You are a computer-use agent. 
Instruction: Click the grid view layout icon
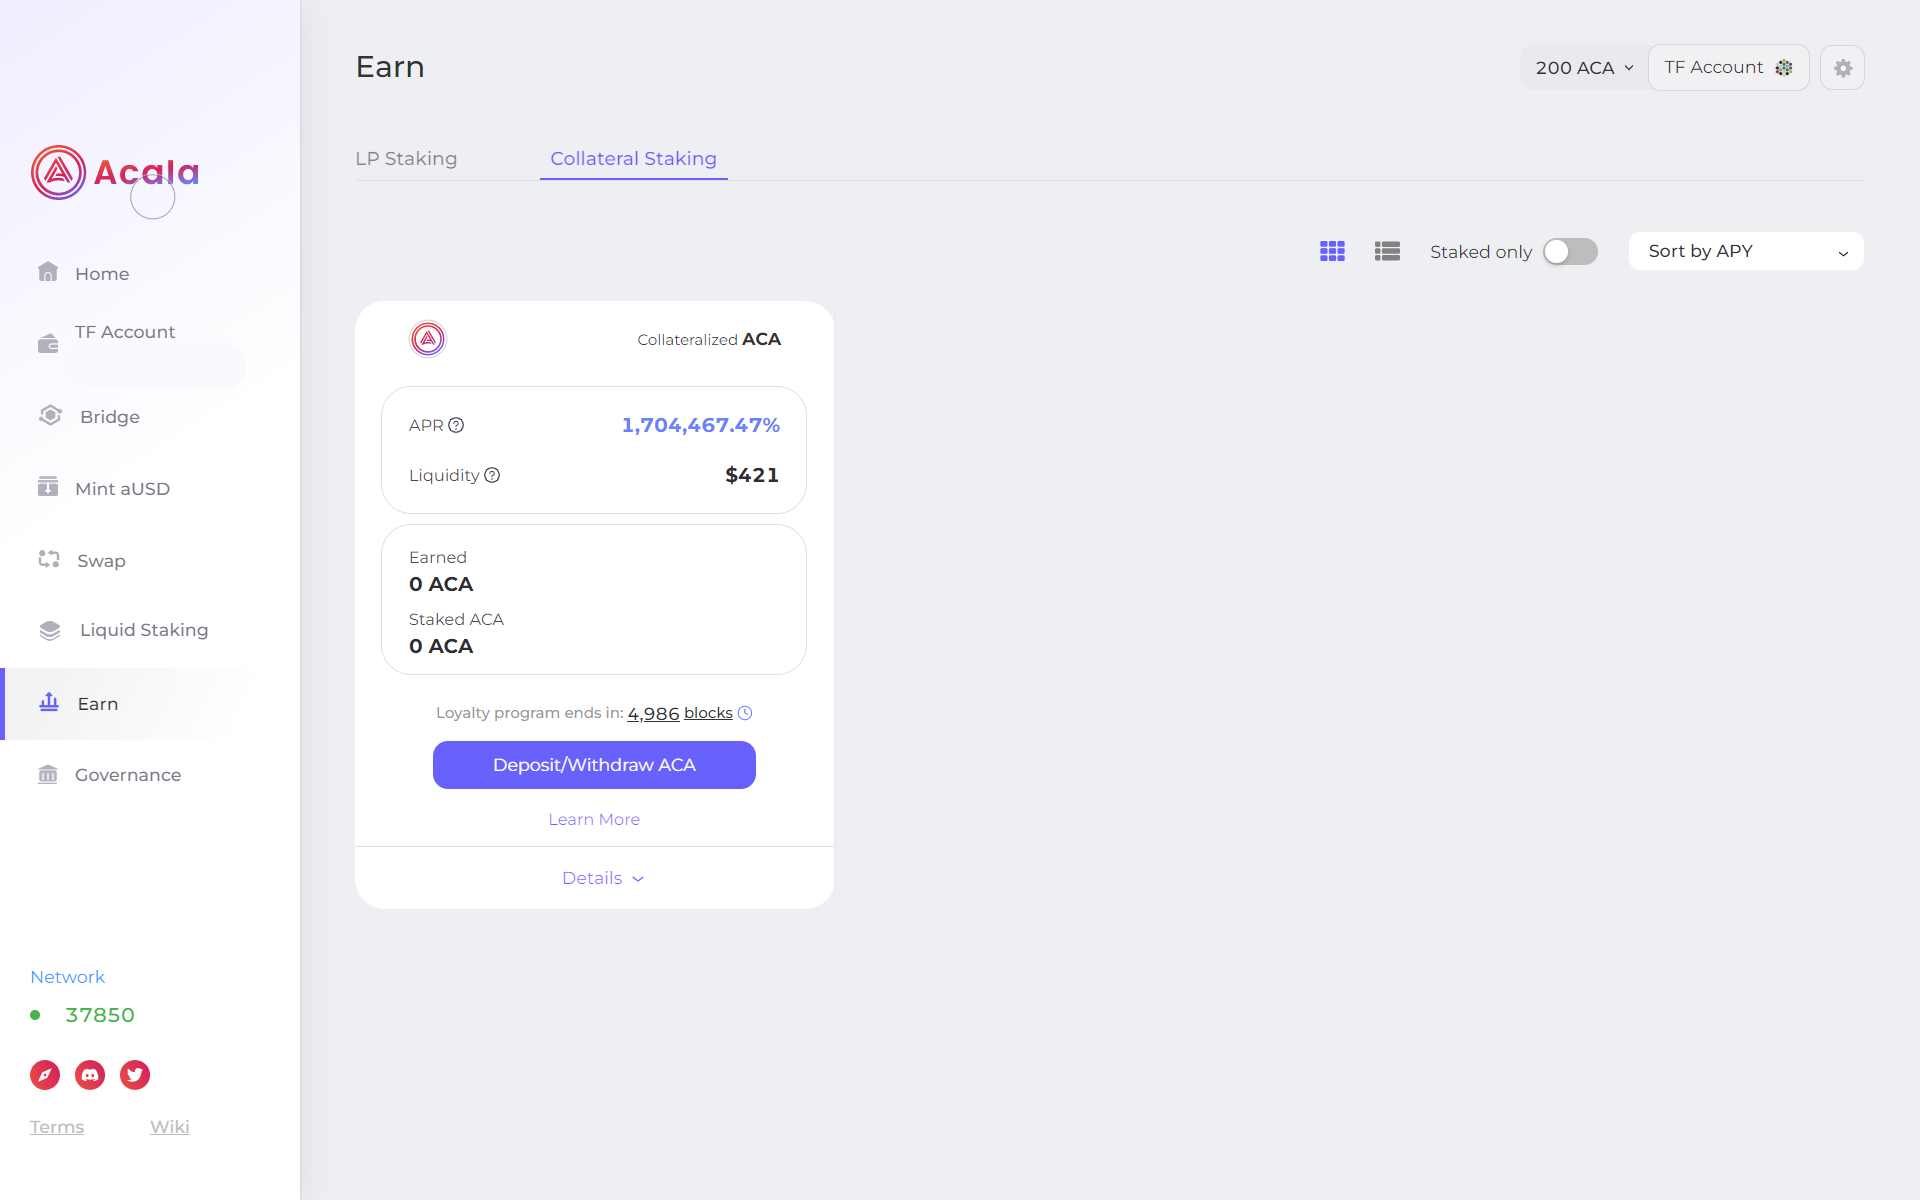click(1333, 252)
